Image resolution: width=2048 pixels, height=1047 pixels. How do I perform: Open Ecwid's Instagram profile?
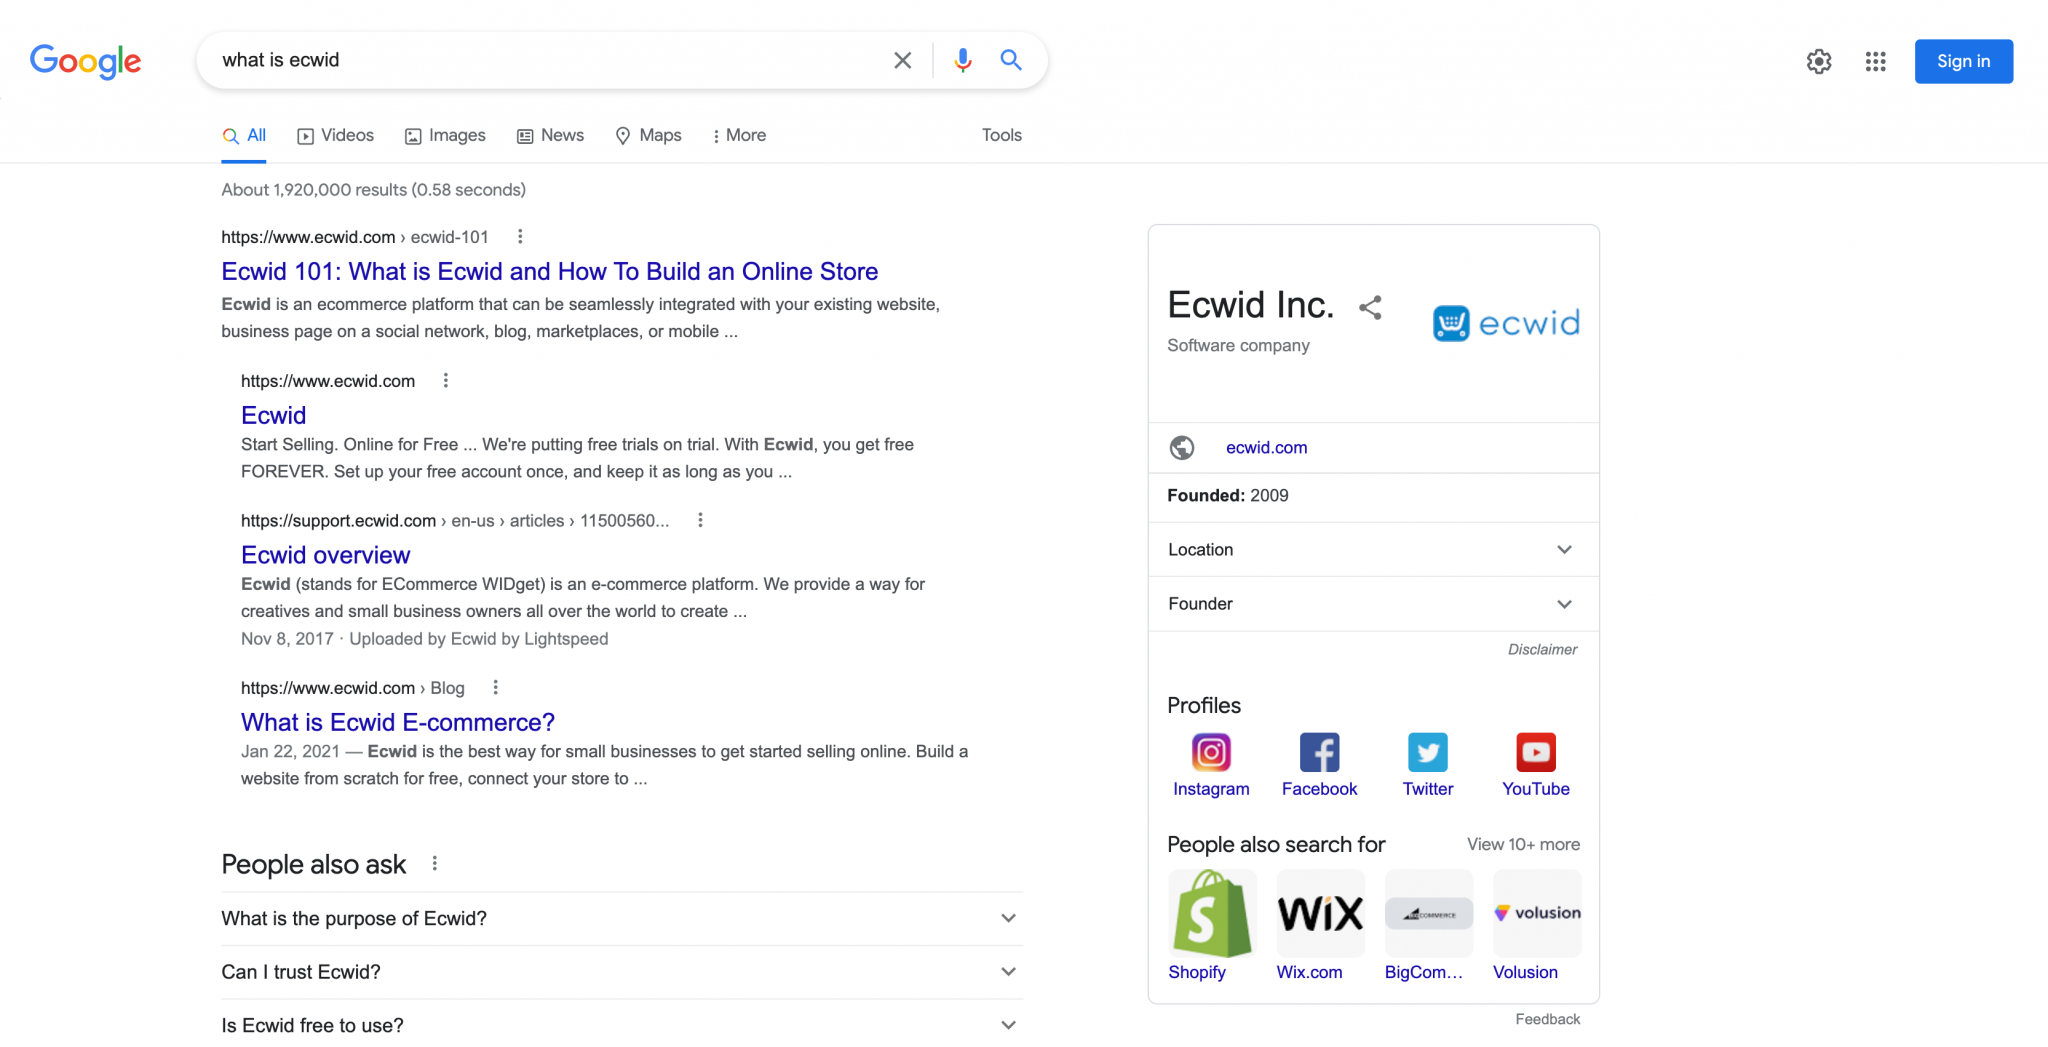click(x=1210, y=753)
